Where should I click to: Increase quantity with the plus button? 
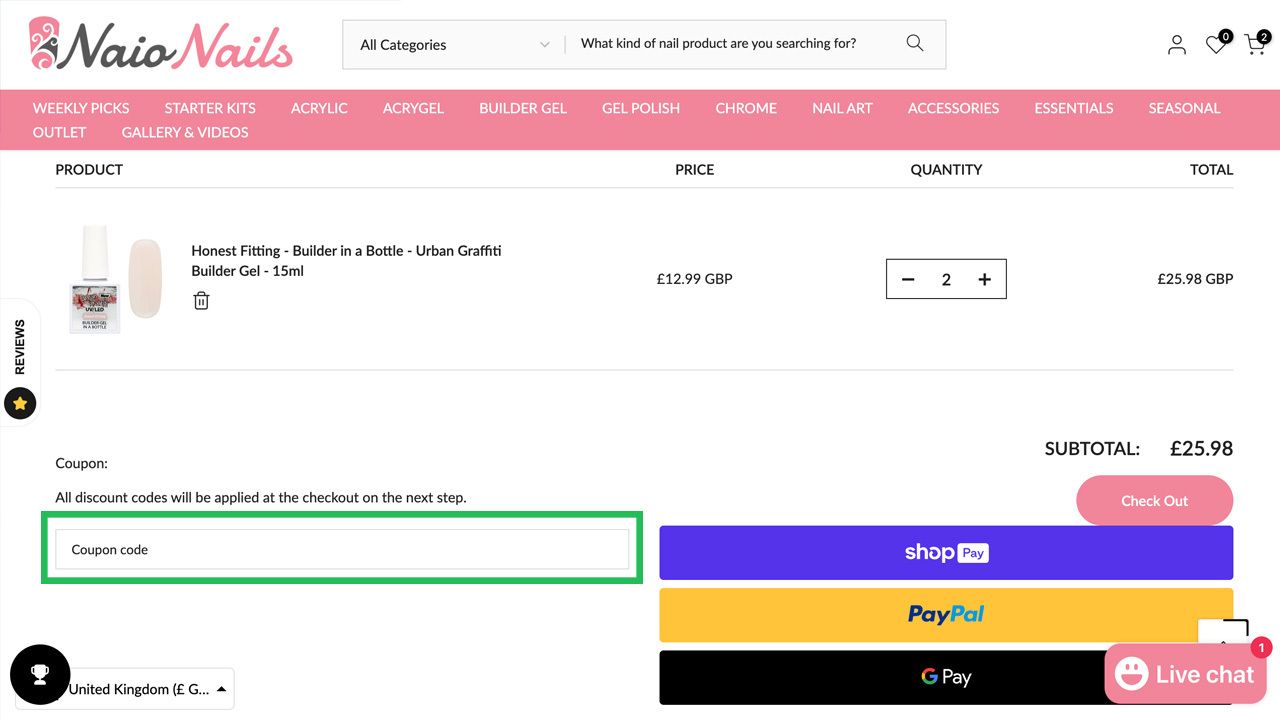coord(984,279)
